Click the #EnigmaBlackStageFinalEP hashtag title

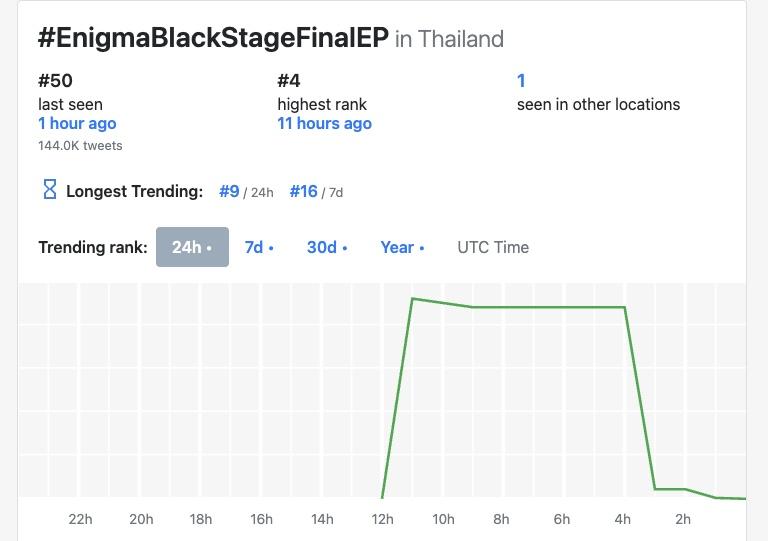tap(213, 38)
